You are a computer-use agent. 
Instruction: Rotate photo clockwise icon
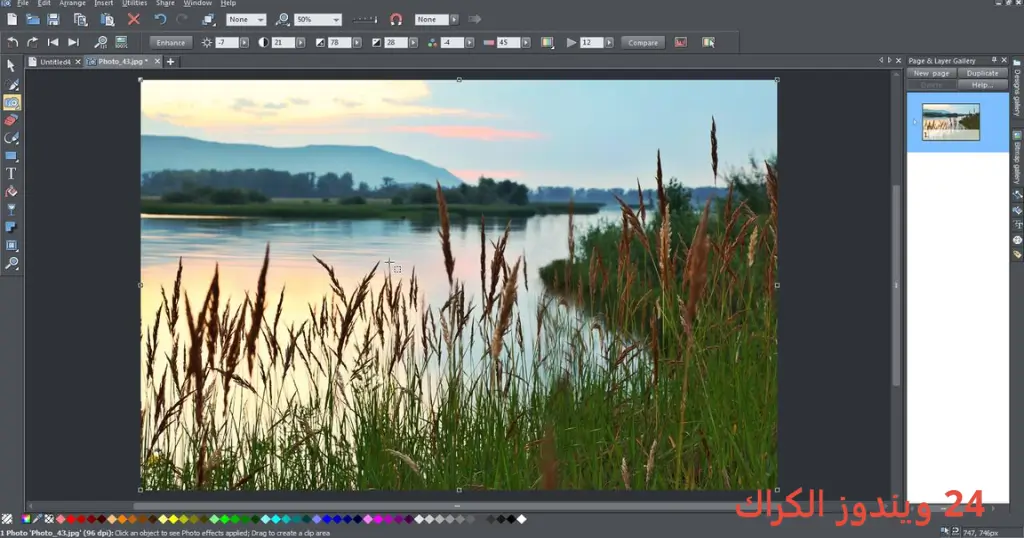pos(32,42)
